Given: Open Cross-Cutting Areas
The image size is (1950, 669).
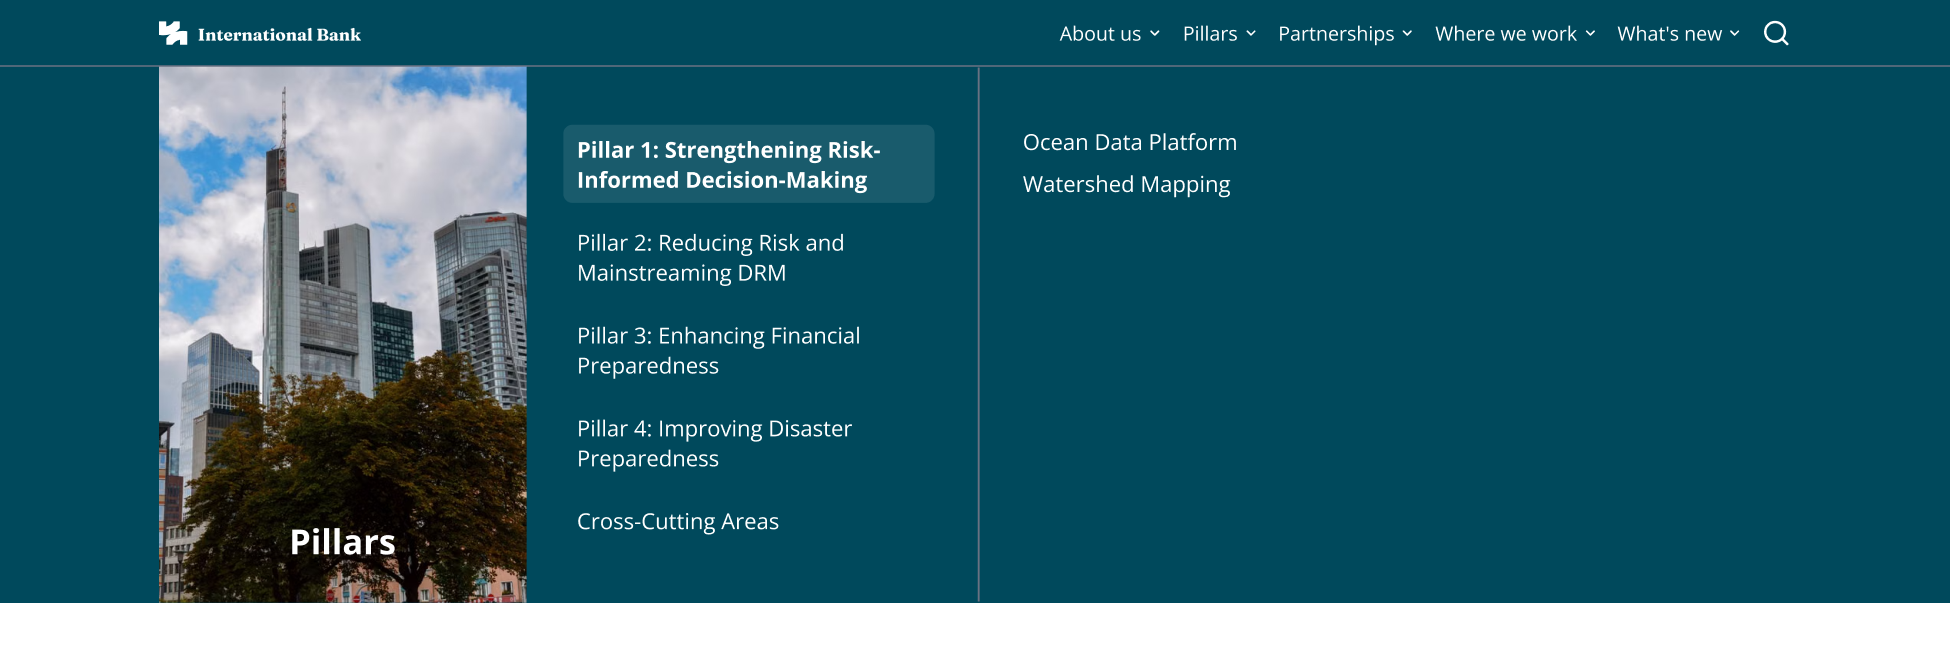Looking at the screenshot, I should (678, 521).
